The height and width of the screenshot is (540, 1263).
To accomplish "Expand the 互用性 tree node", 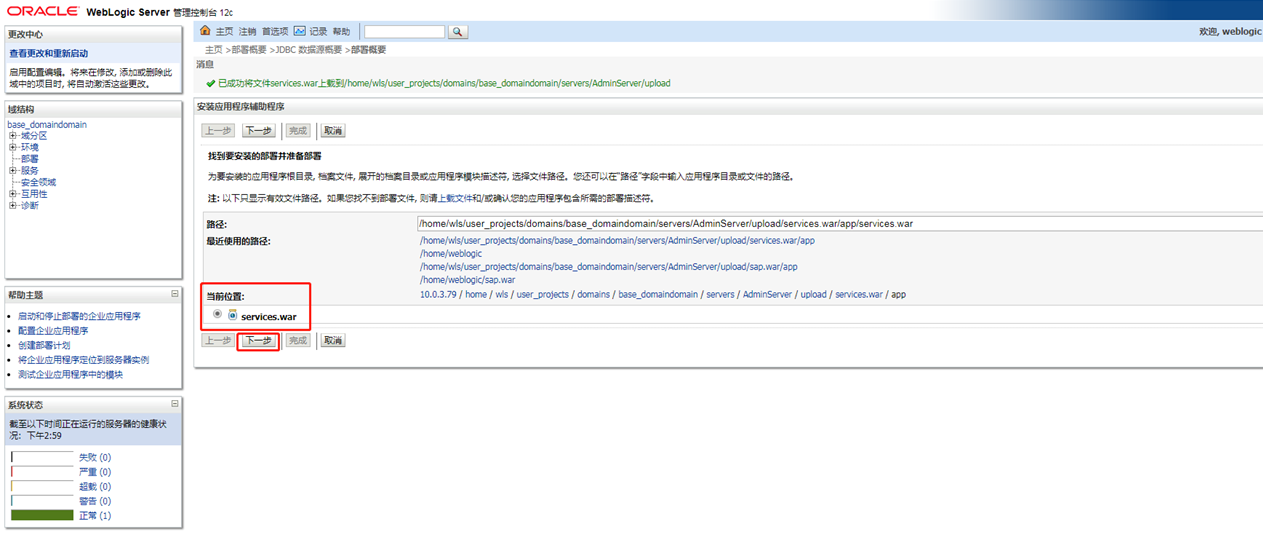I will point(13,194).
